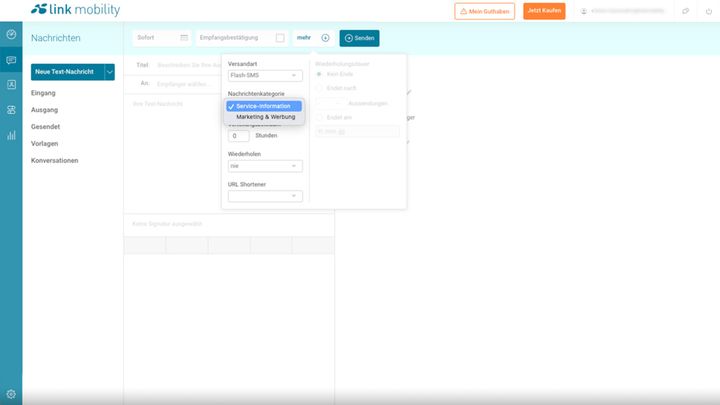Open the dashboard gauge icon in sidebar
This screenshot has width=720, height=405.
(11, 34)
